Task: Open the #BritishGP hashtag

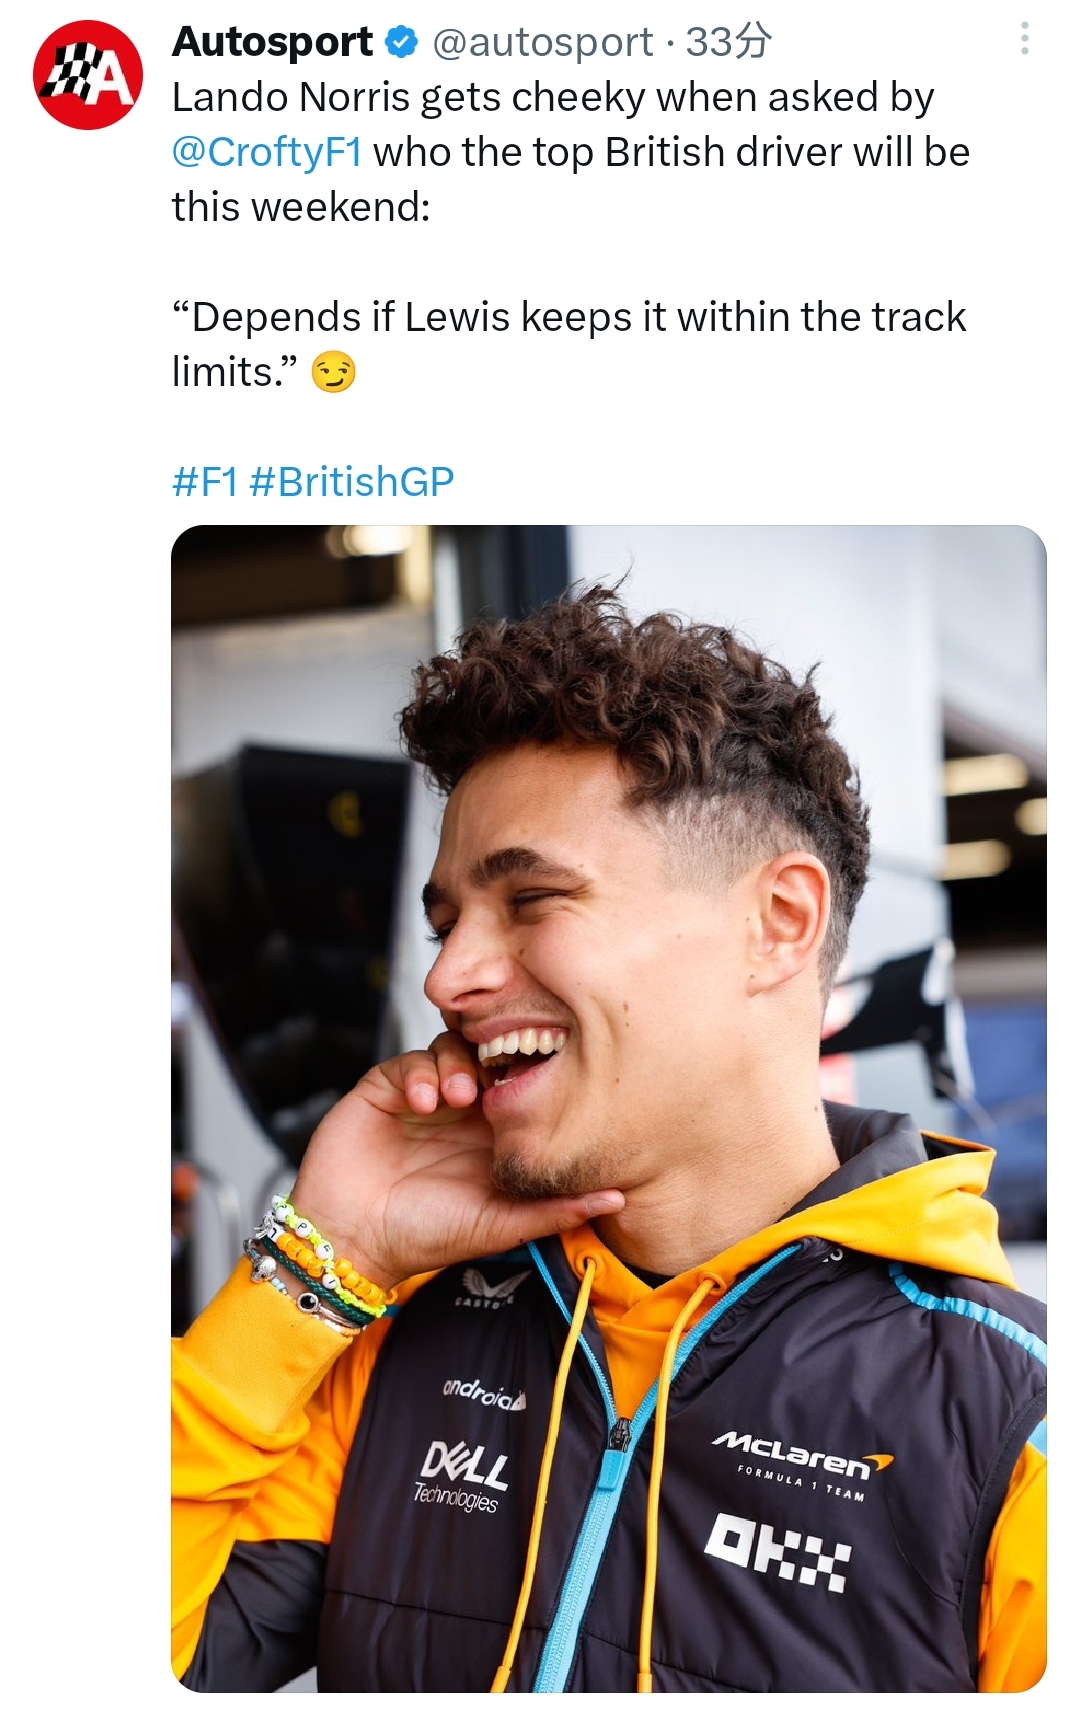Action: [351, 481]
